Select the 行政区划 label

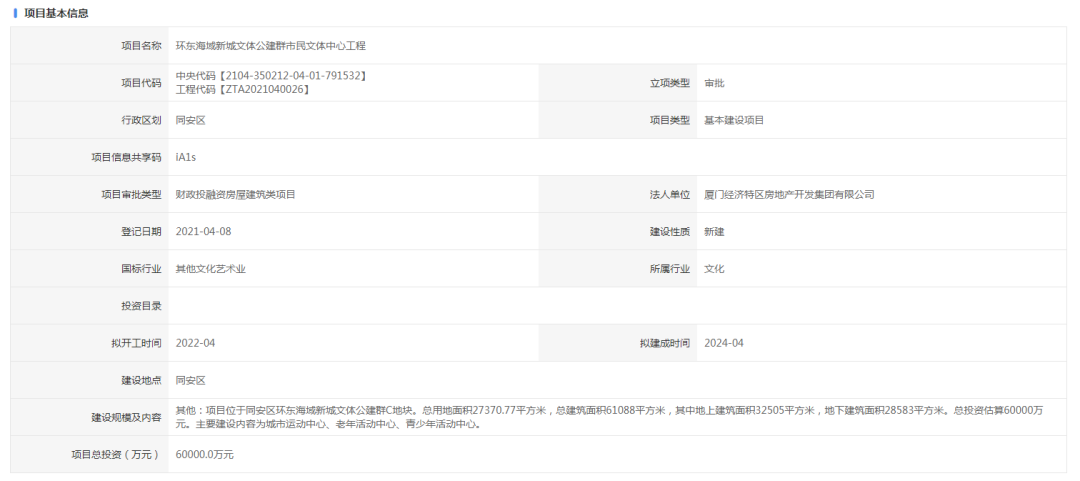pos(141,120)
